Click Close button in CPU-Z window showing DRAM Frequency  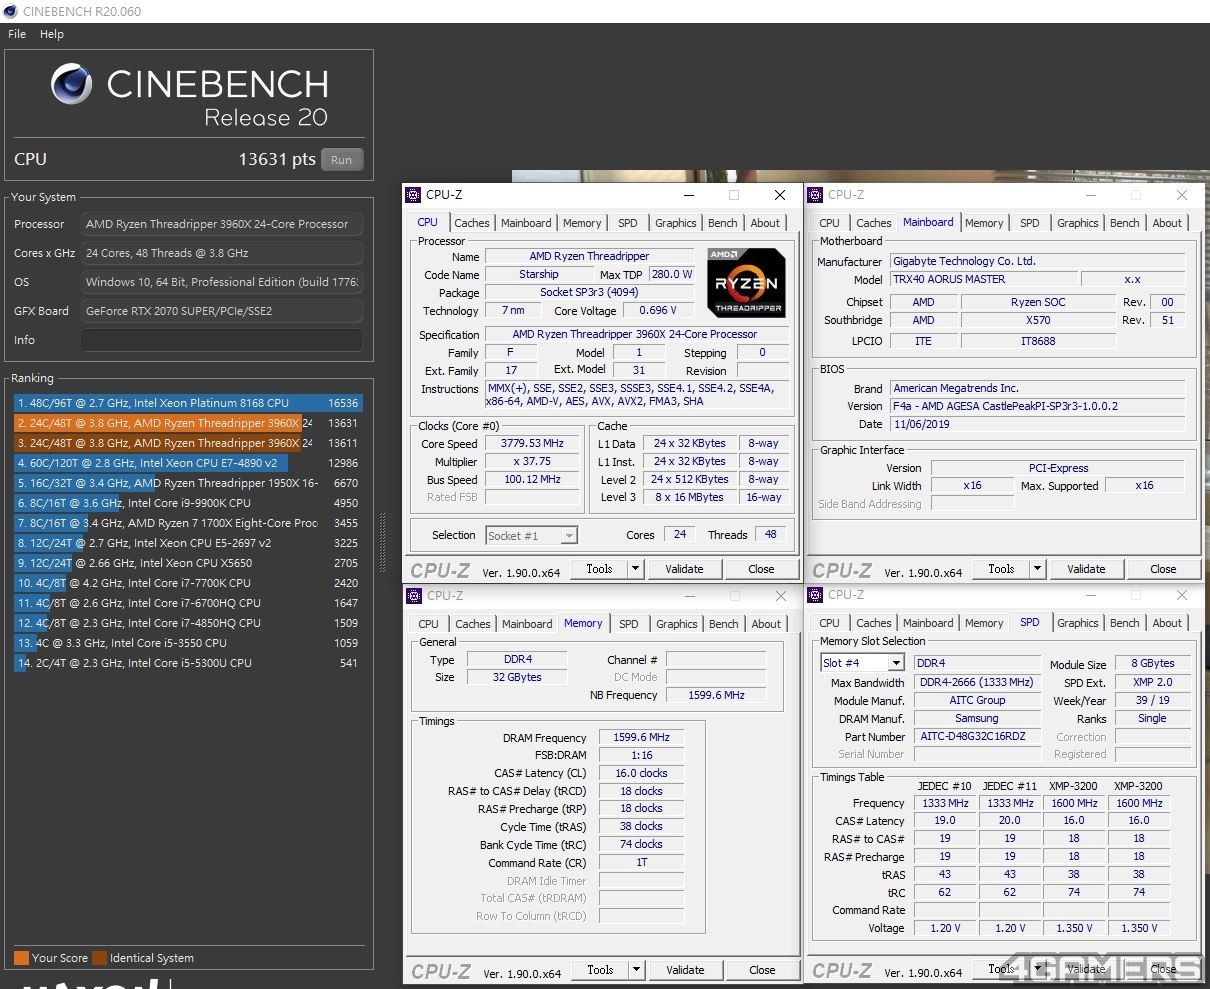(762, 970)
